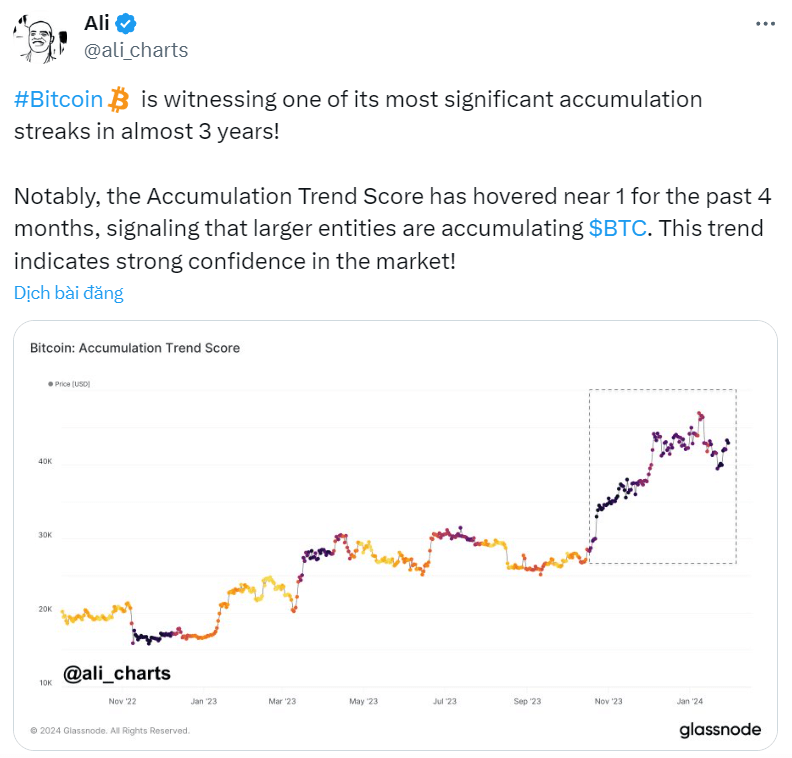This screenshot has width=792, height=758.
Task: Click the @ali_charts watermark on chart
Action: (117, 674)
